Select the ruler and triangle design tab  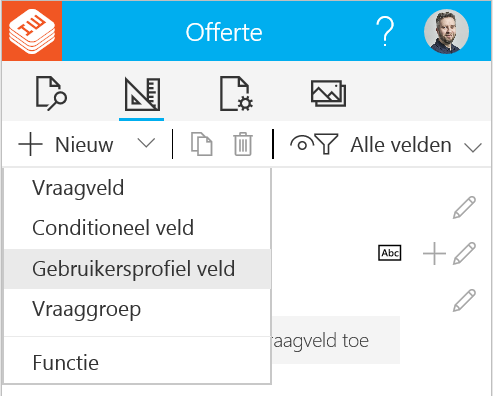(x=142, y=94)
